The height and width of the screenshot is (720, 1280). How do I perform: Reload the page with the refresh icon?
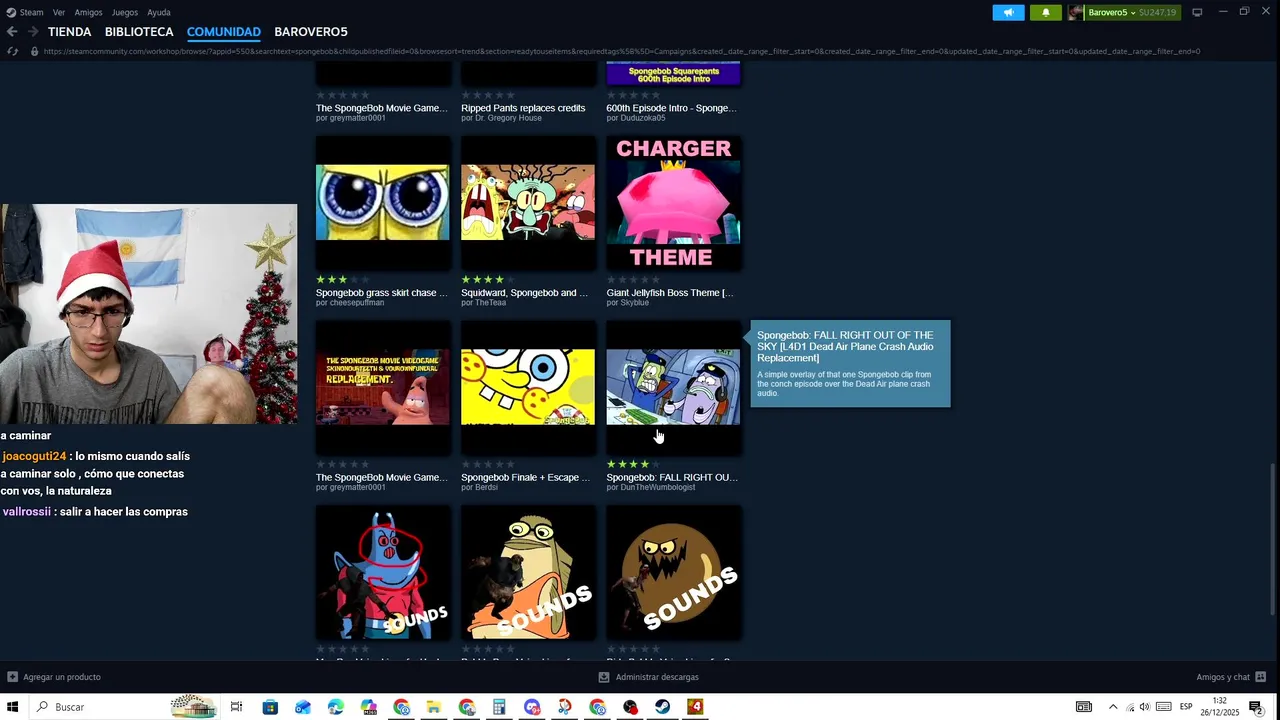coord(12,51)
